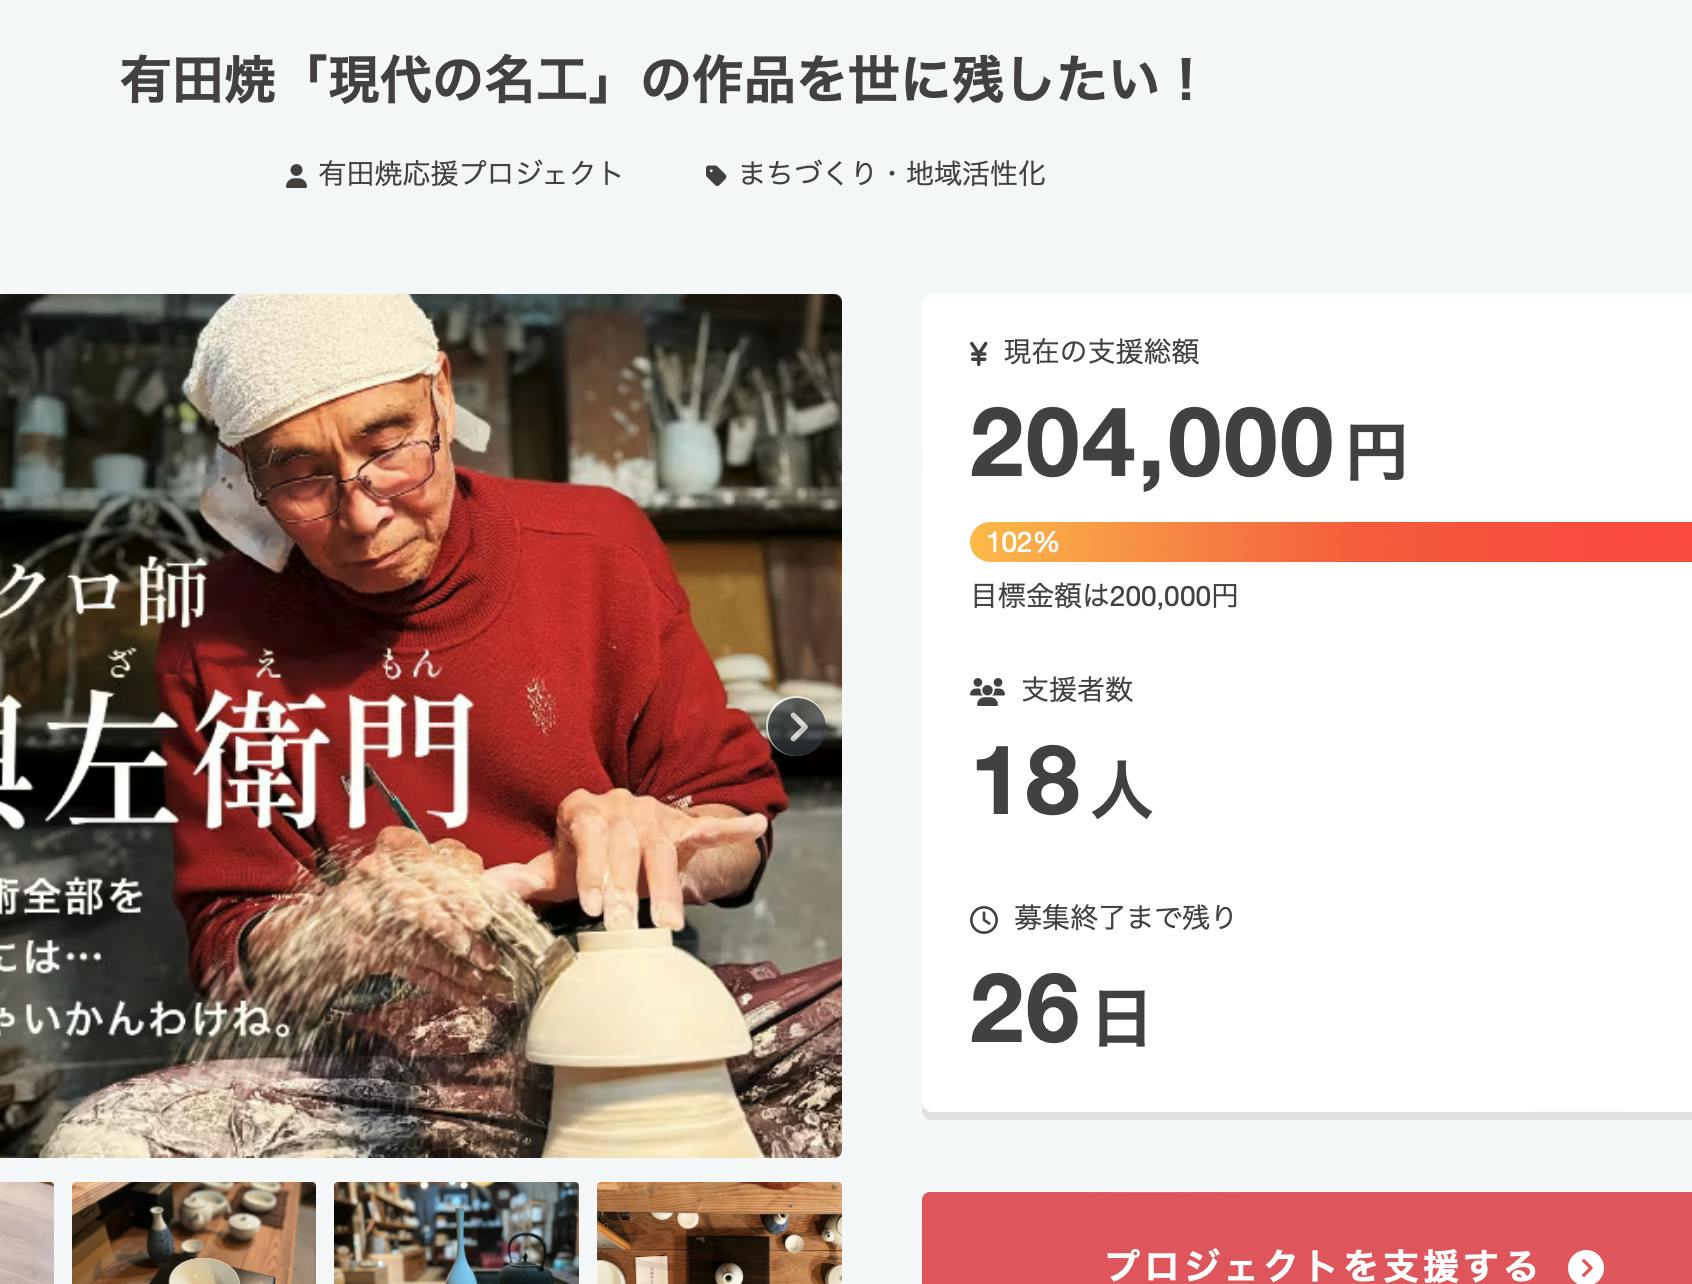This screenshot has height=1284, width=1692.
Task: Click the person icon beside 有田焼応援プロジェクト
Action: [x=296, y=177]
